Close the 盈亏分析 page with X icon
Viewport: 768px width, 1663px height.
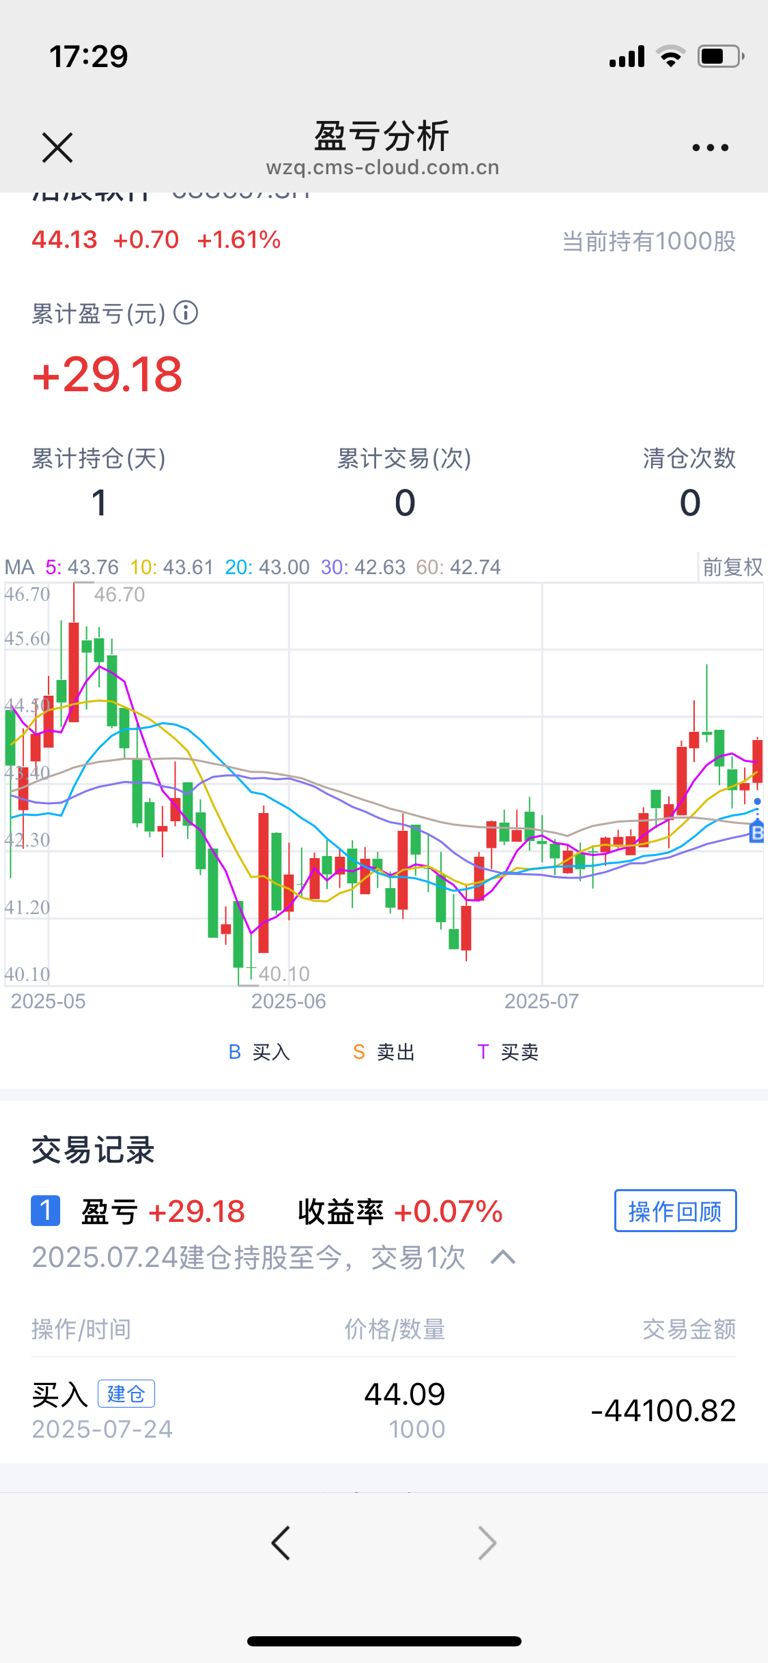[x=57, y=148]
